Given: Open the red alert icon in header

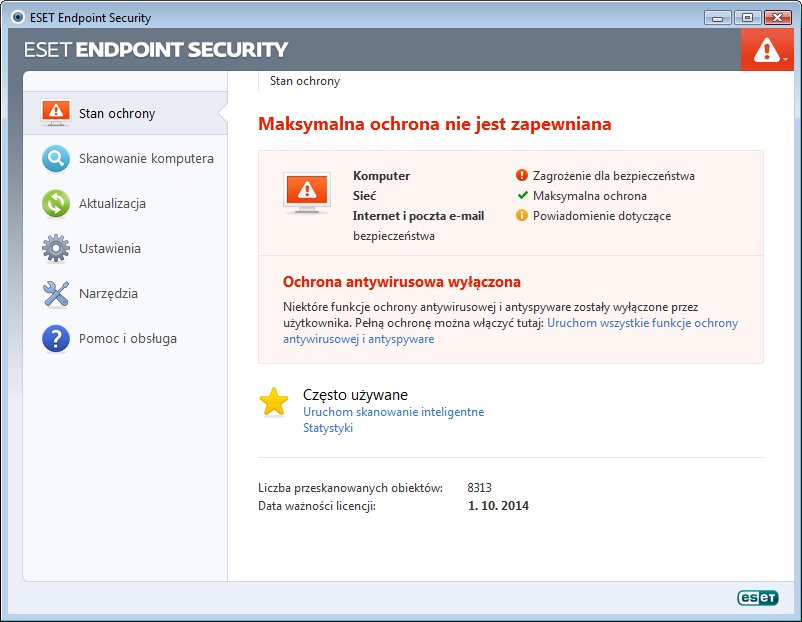Looking at the screenshot, I should (x=767, y=50).
